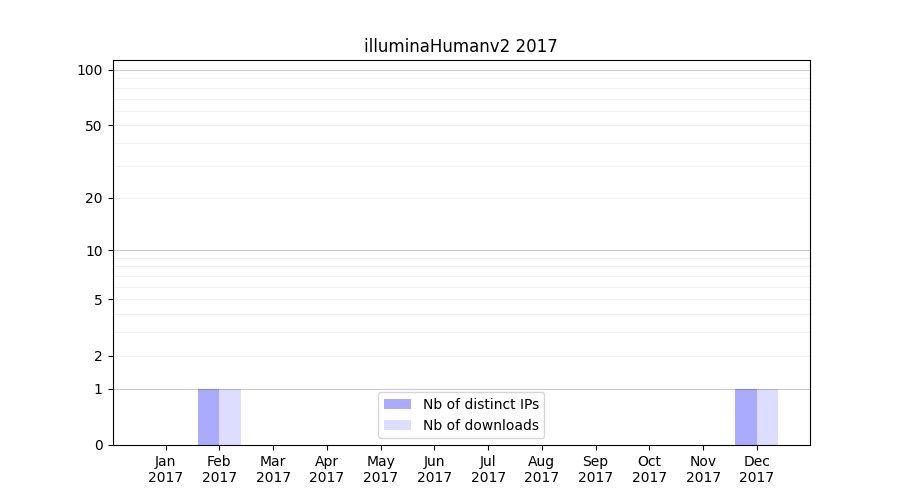Click the 'Apr 2017' x-axis label
Viewport: 900px width, 500px height.
coord(327,469)
